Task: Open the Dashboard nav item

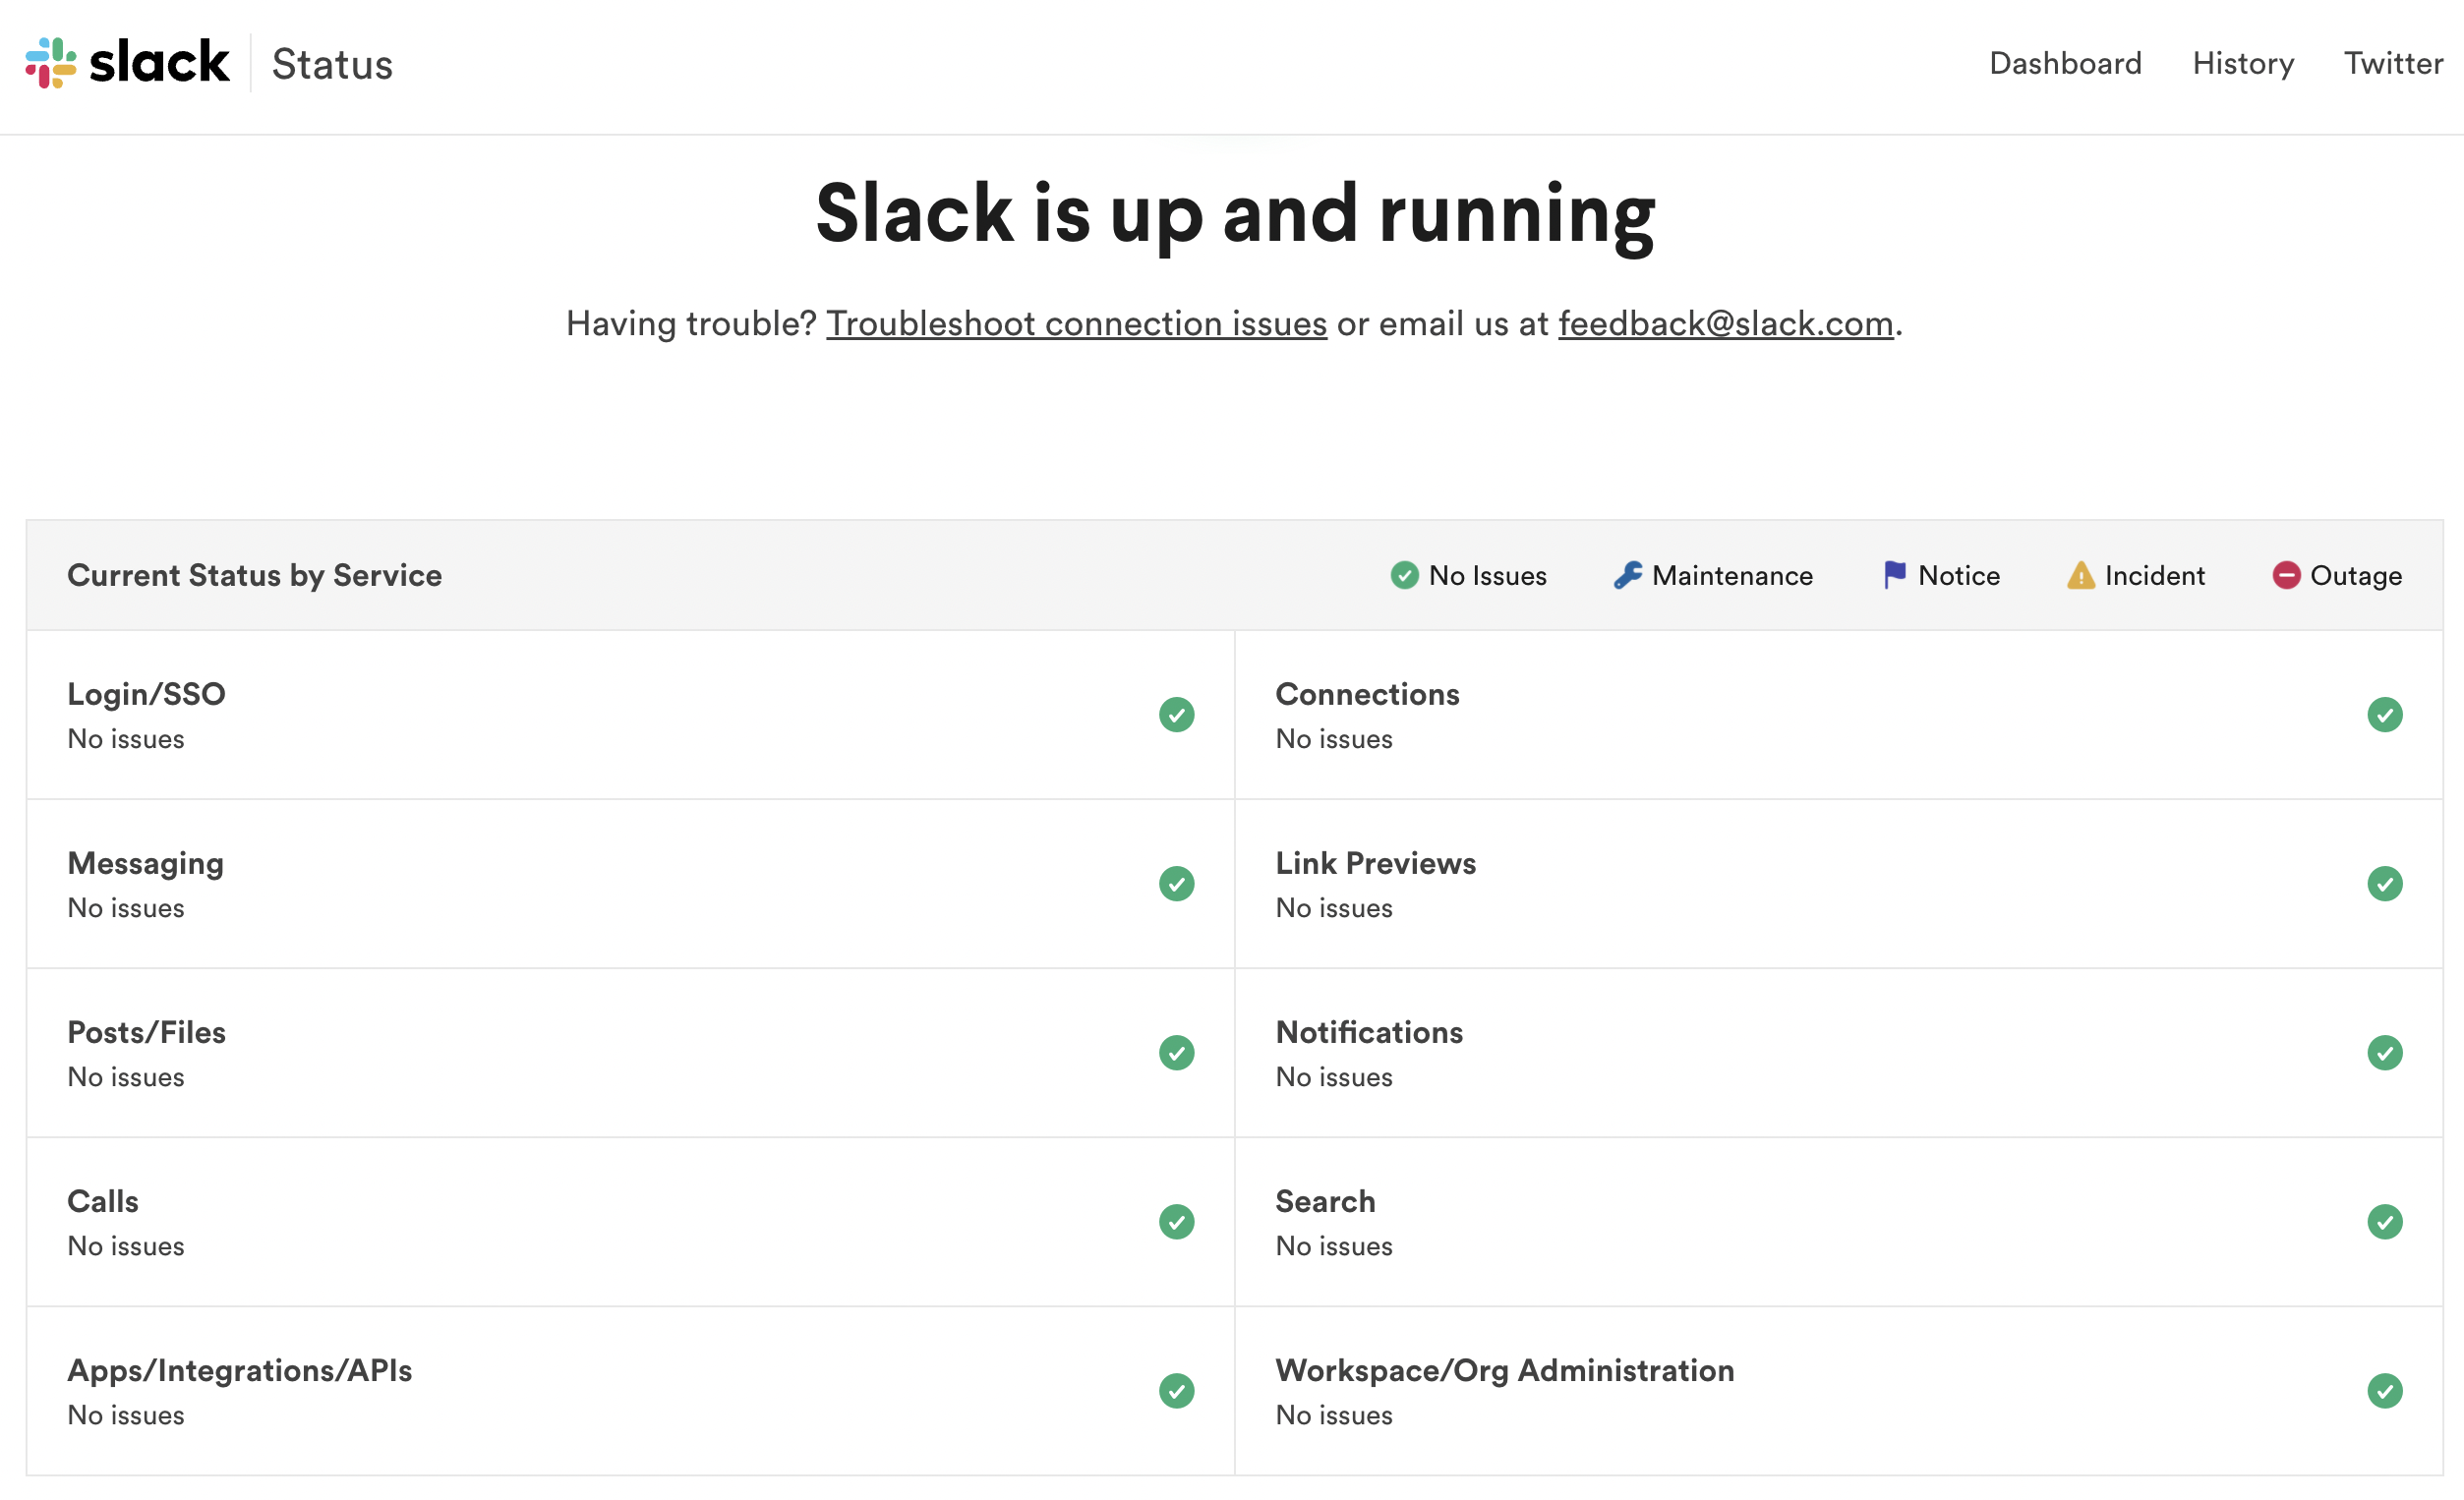Action: pos(2065,63)
